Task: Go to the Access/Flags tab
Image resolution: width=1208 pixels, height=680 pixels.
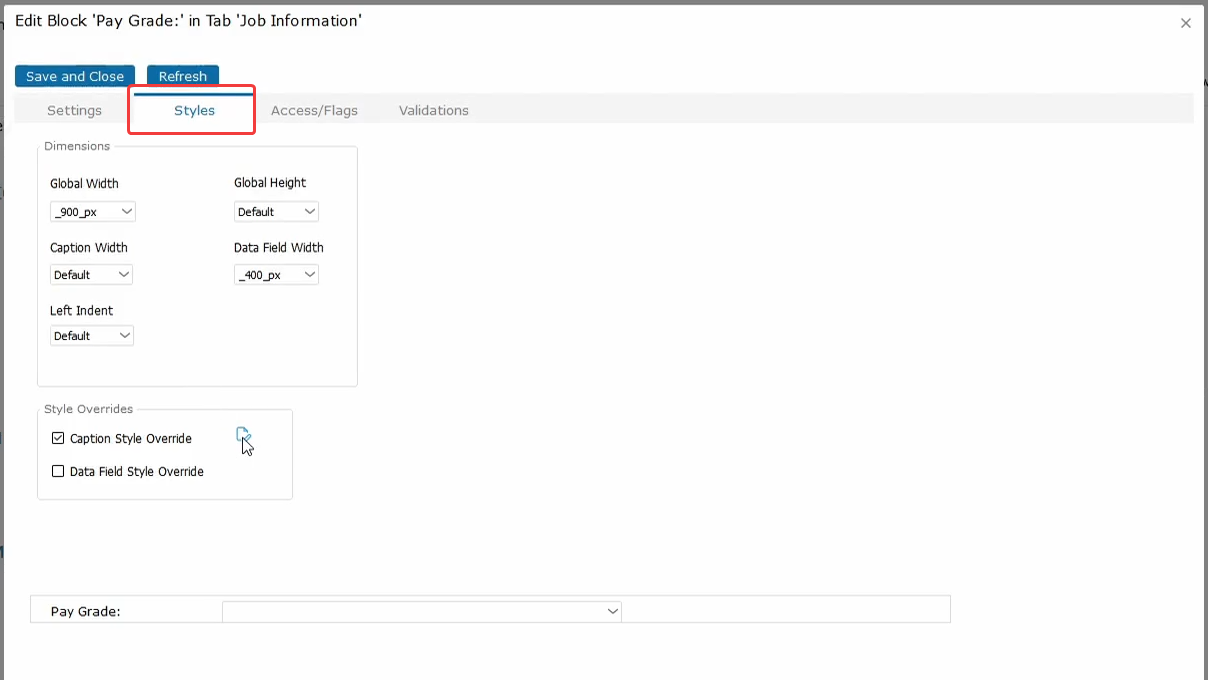Action: pos(314,110)
